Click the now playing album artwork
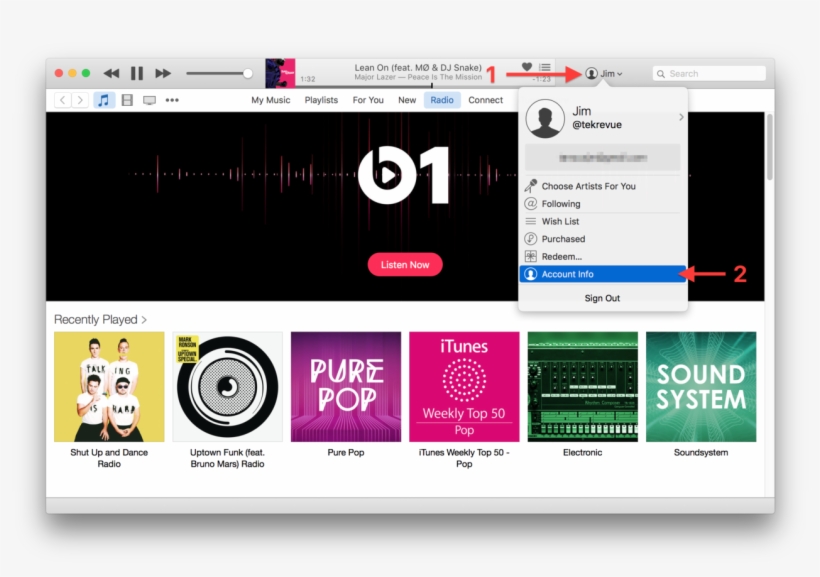Image resolution: width=820 pixels, height=577 pixels. click(x=280, y=73)
